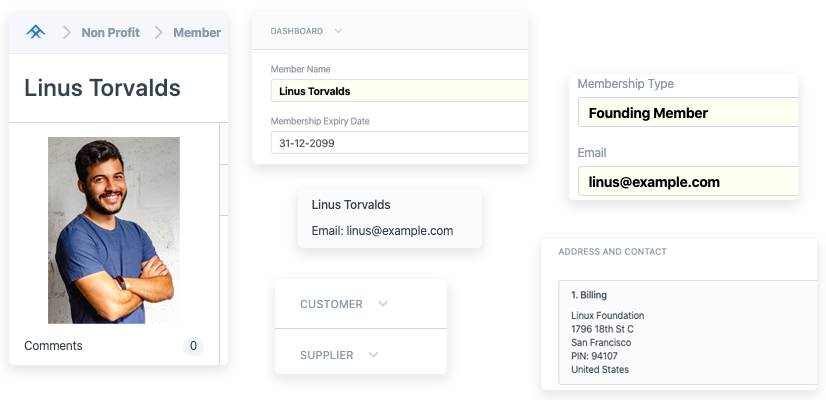Viewport: 826px width, 400px height.
Task: Select the Membership Type field
Action: 687,113
